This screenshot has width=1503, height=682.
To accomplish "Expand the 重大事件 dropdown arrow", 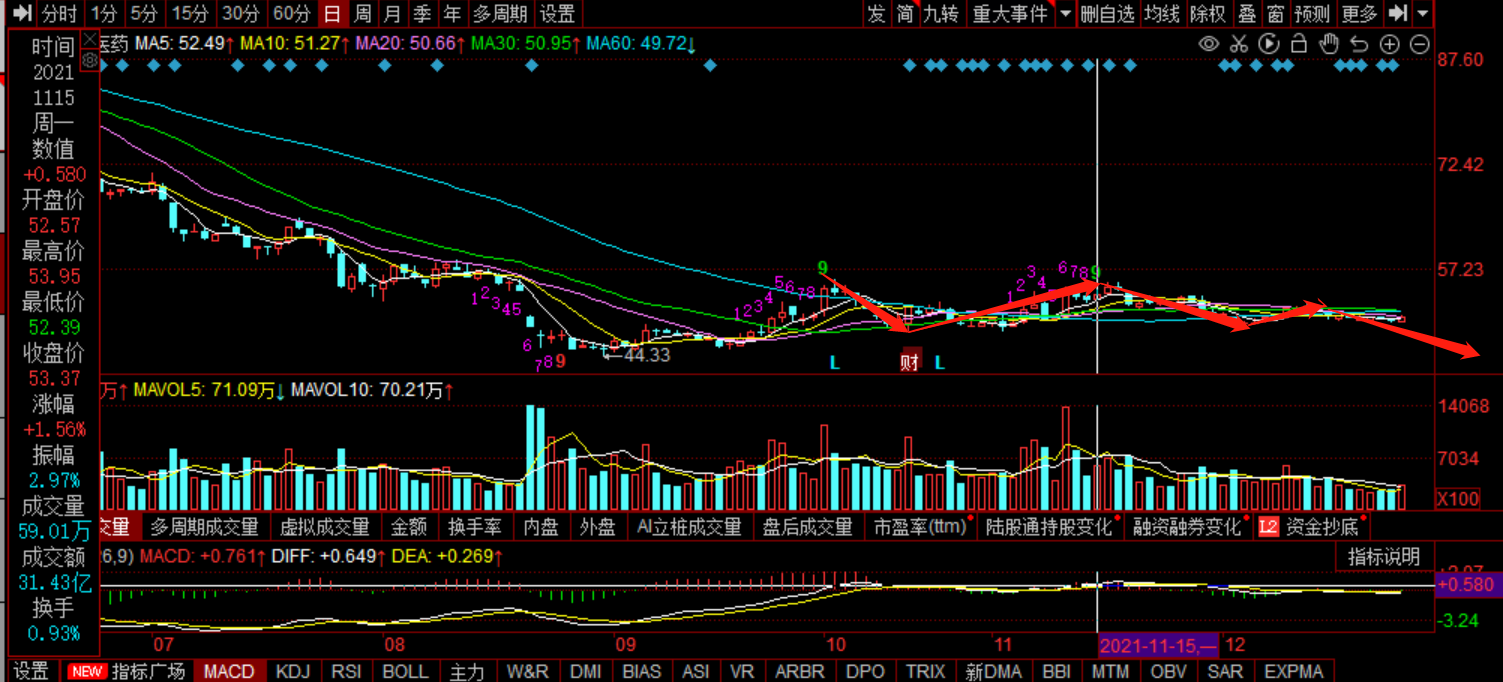I will click(1065, 14).
